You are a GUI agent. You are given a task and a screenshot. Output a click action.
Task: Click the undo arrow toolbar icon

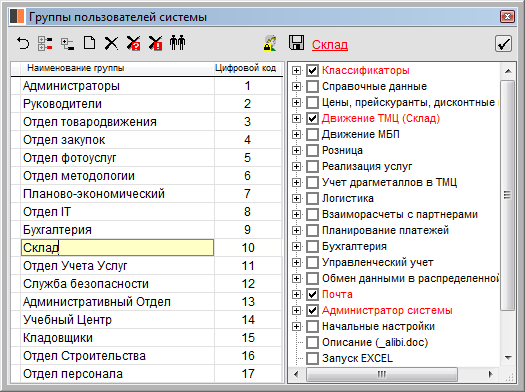point(23,44)
